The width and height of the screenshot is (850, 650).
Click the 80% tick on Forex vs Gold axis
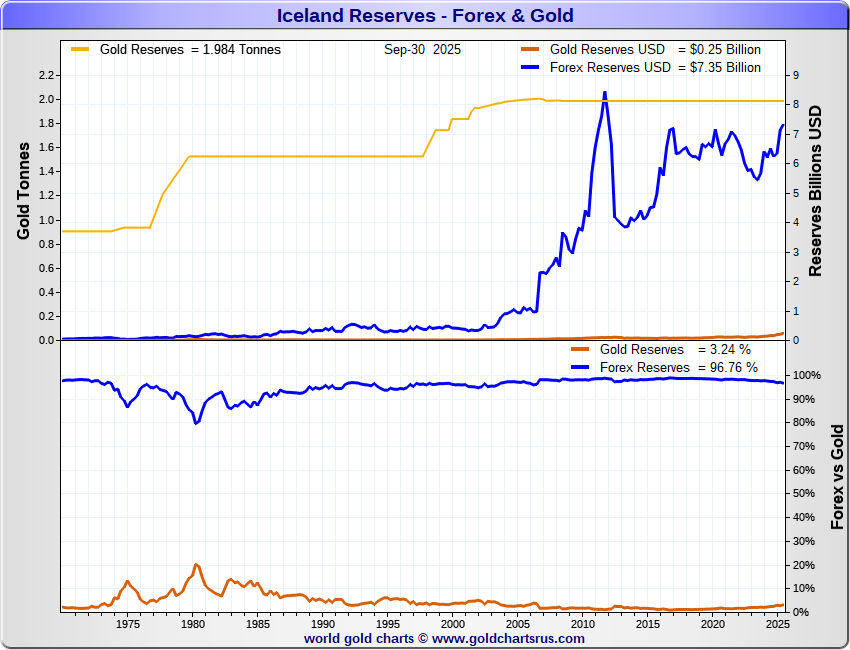[804, 422]
